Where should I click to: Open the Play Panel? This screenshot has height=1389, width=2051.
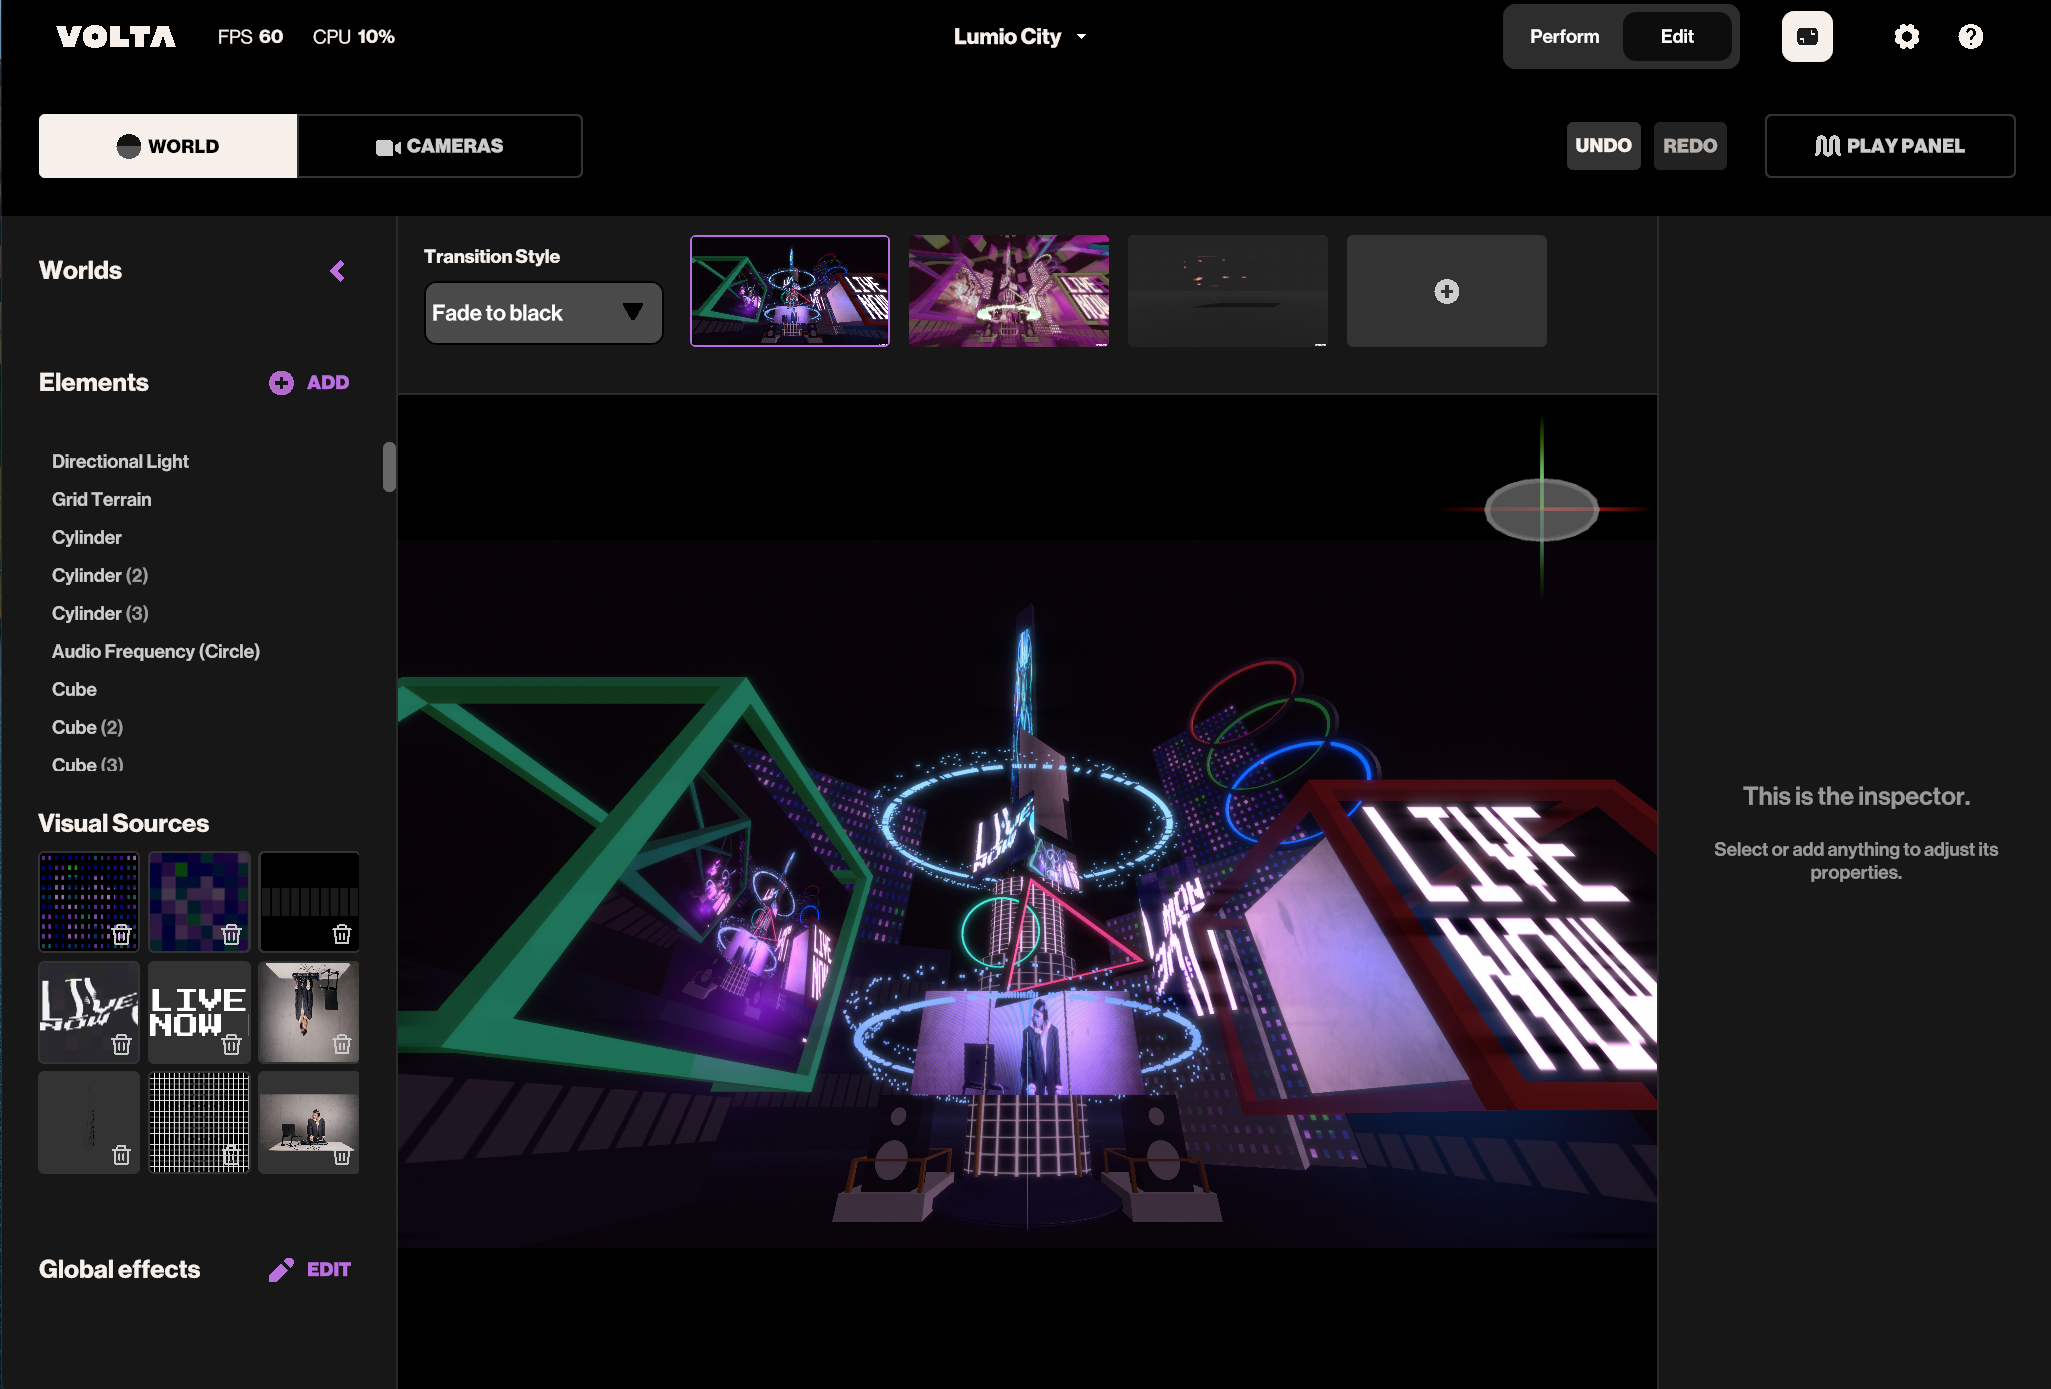(1889, 146)
